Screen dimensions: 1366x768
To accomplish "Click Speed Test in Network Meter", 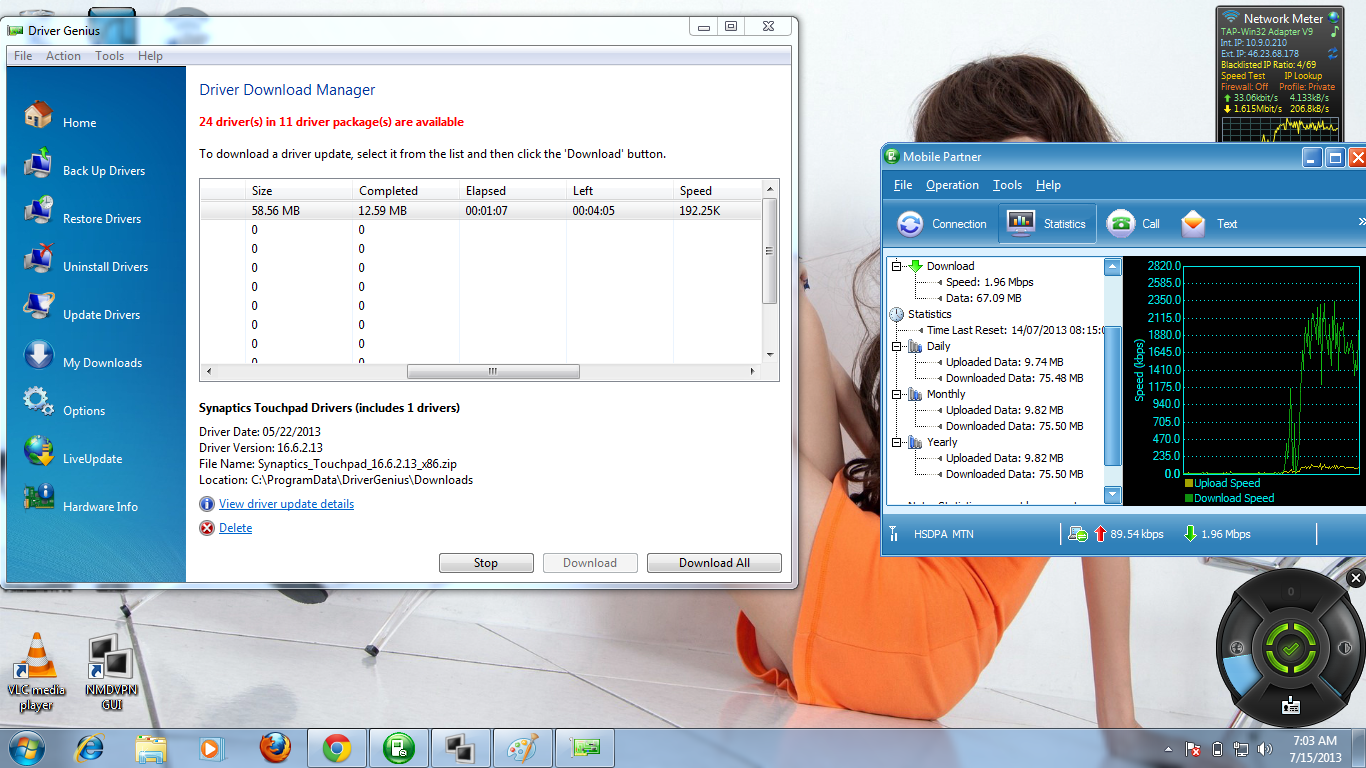I will (x=1243, y=76).
